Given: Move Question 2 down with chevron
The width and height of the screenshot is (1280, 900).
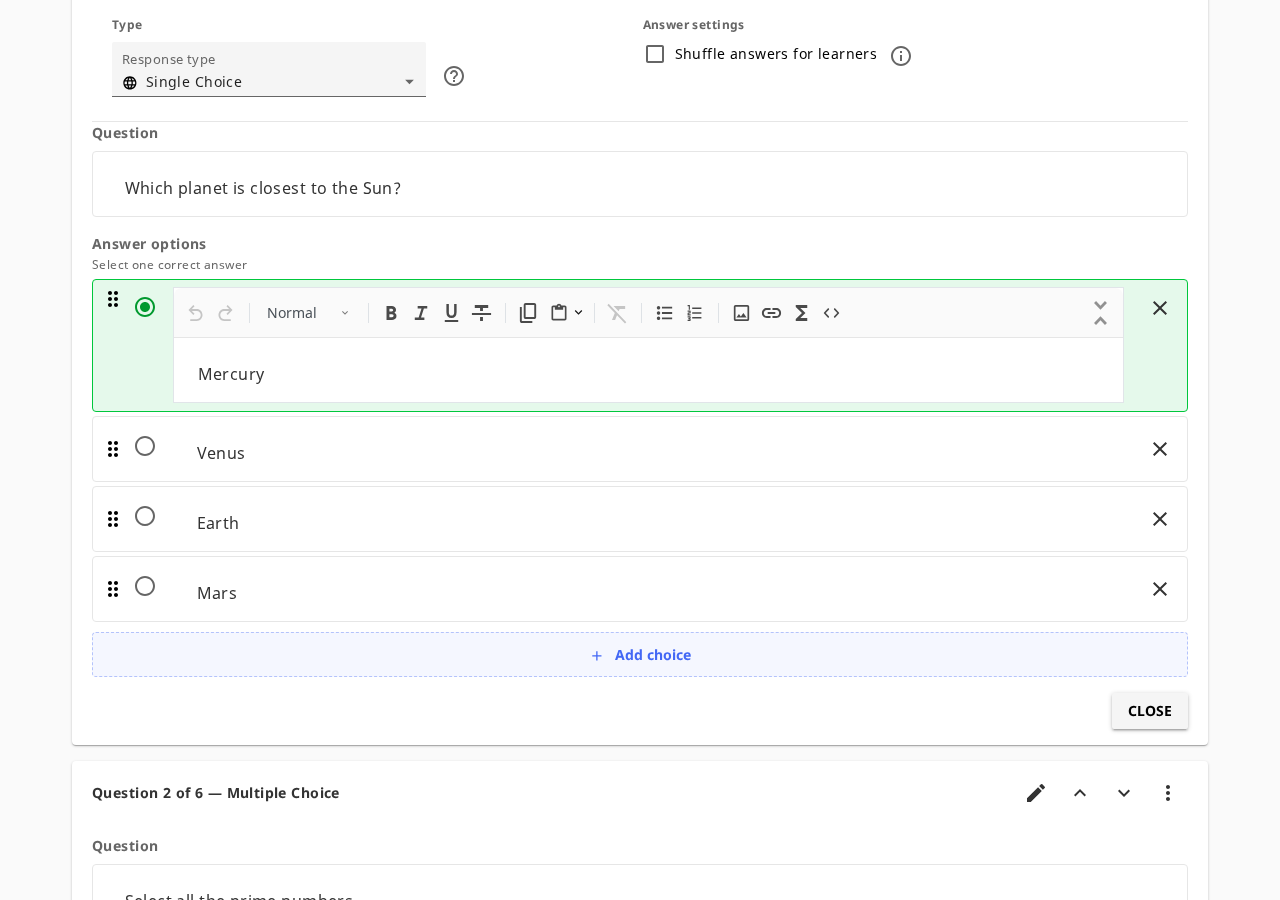Looking at the screenshot, I should tap(1124, 793).
